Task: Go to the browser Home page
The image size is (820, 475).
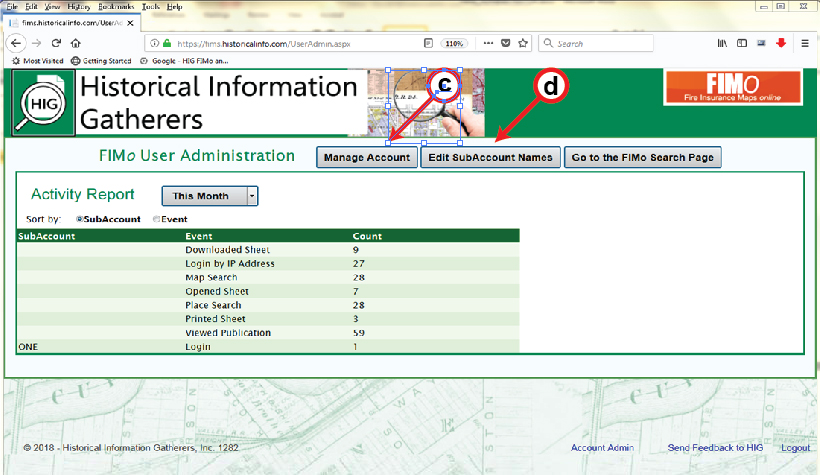Action: click(76, 44)
